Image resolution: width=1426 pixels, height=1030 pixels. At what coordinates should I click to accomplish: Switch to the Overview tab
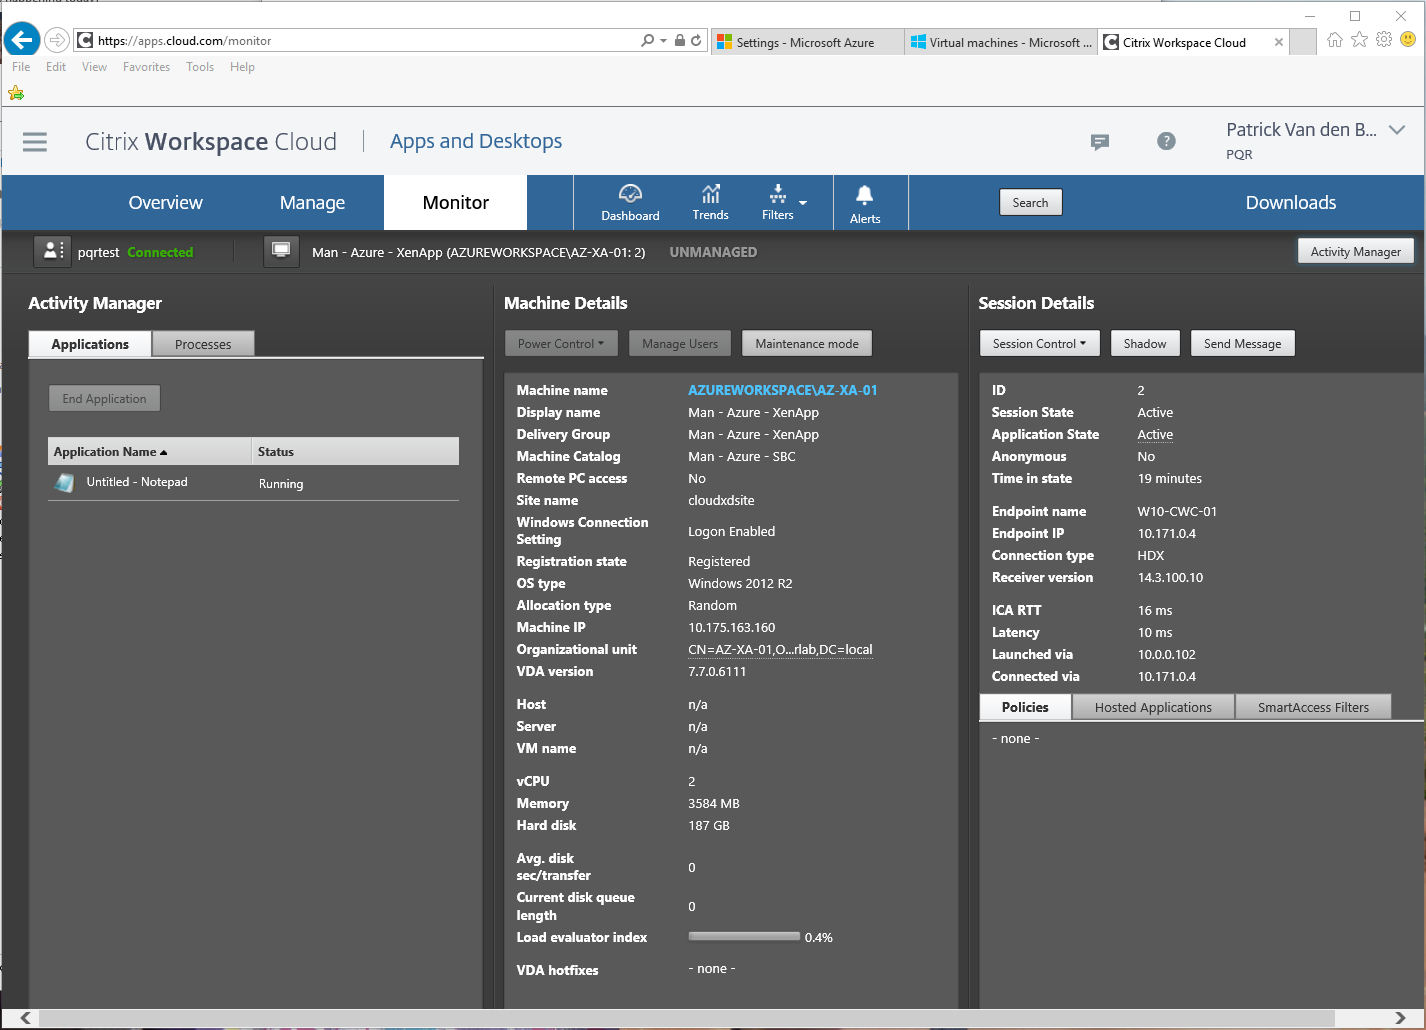pos(165,203)
